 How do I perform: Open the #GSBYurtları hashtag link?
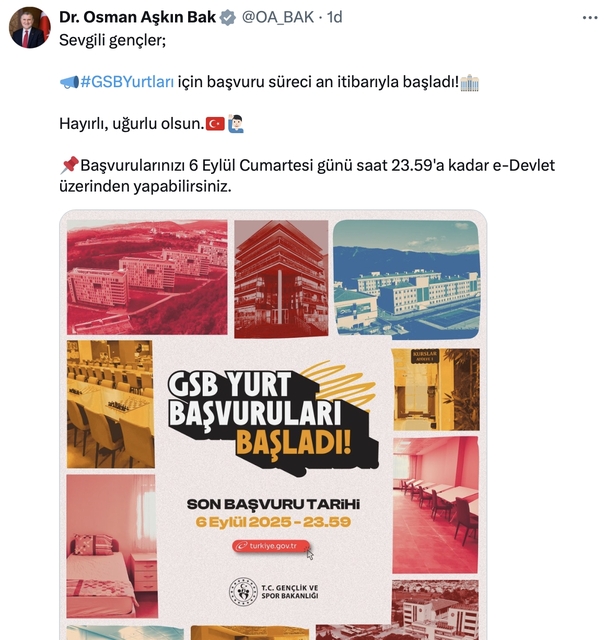pos(127,82)
